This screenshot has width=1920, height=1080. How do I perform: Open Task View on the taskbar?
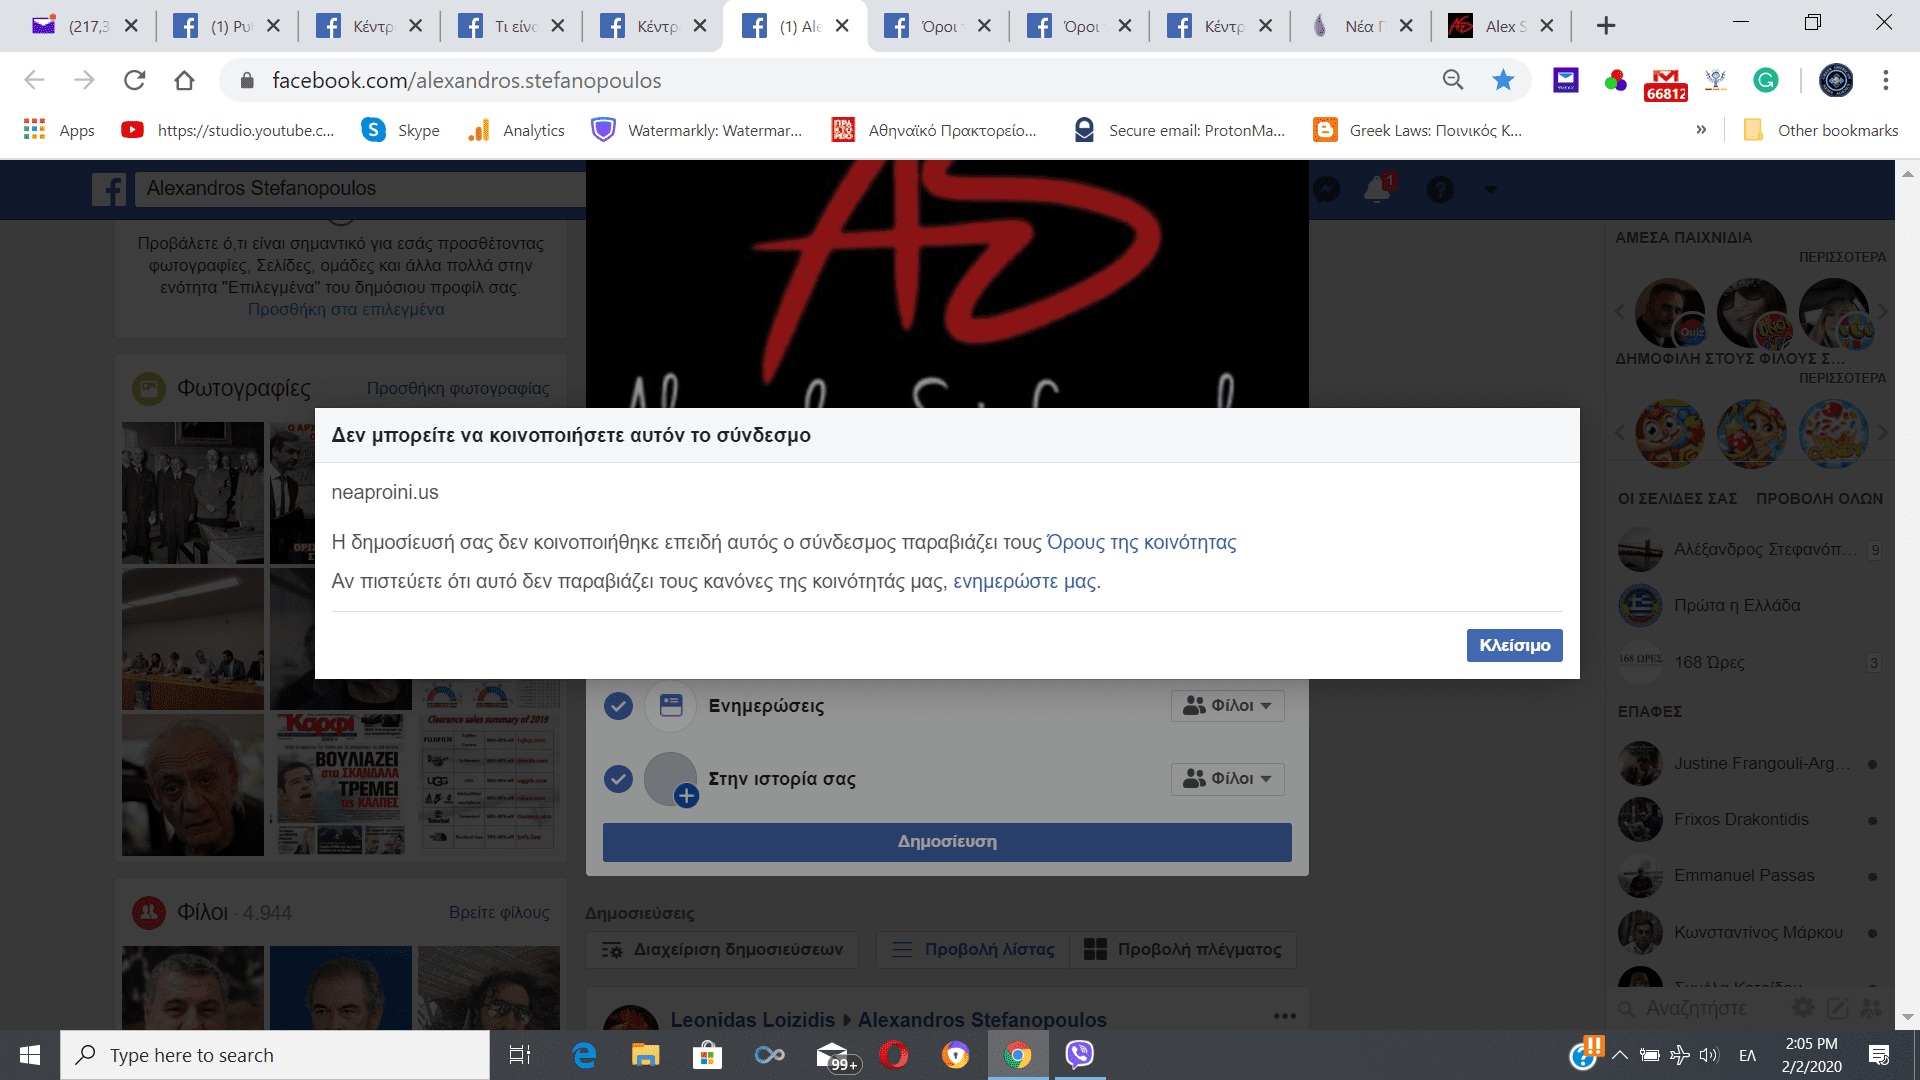(x=520, y=1055)
